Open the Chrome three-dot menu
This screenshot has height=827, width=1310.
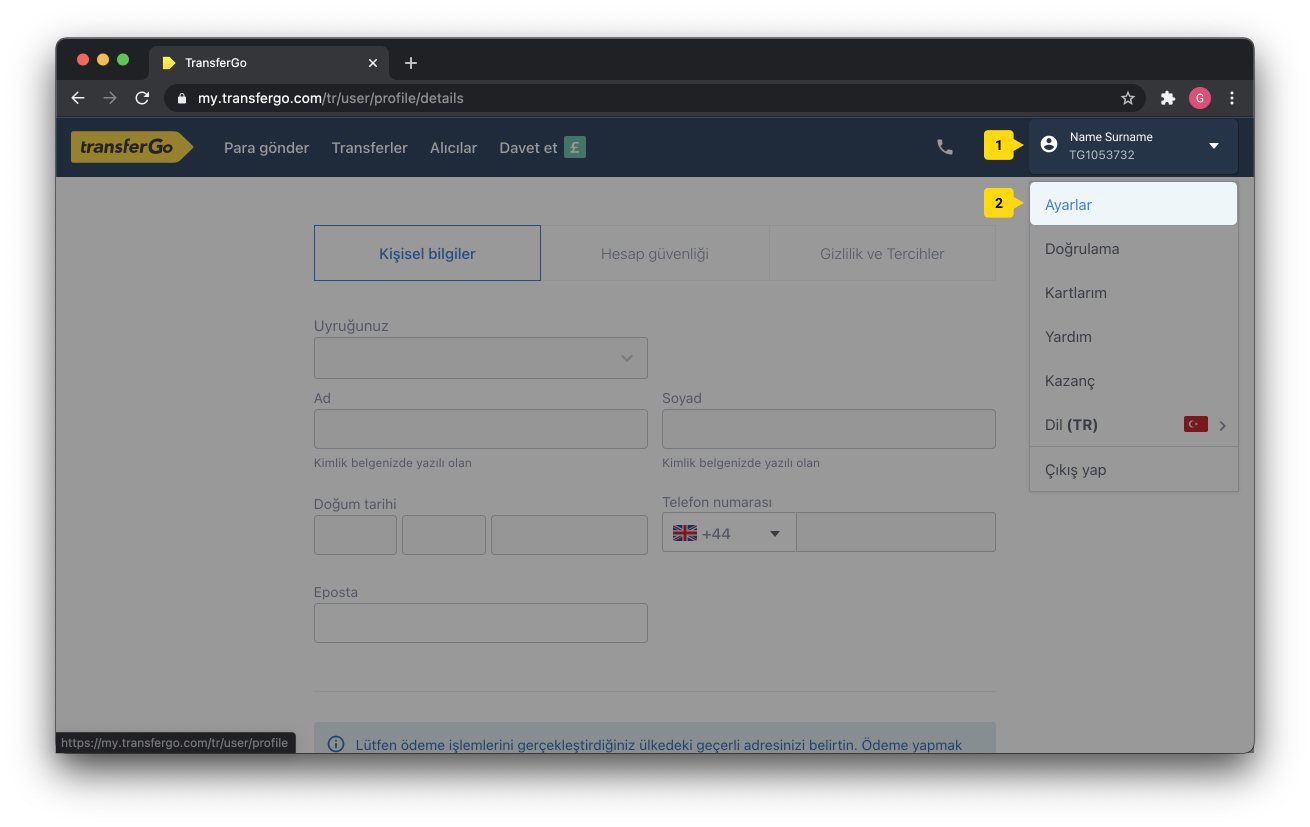(1232, 98)
